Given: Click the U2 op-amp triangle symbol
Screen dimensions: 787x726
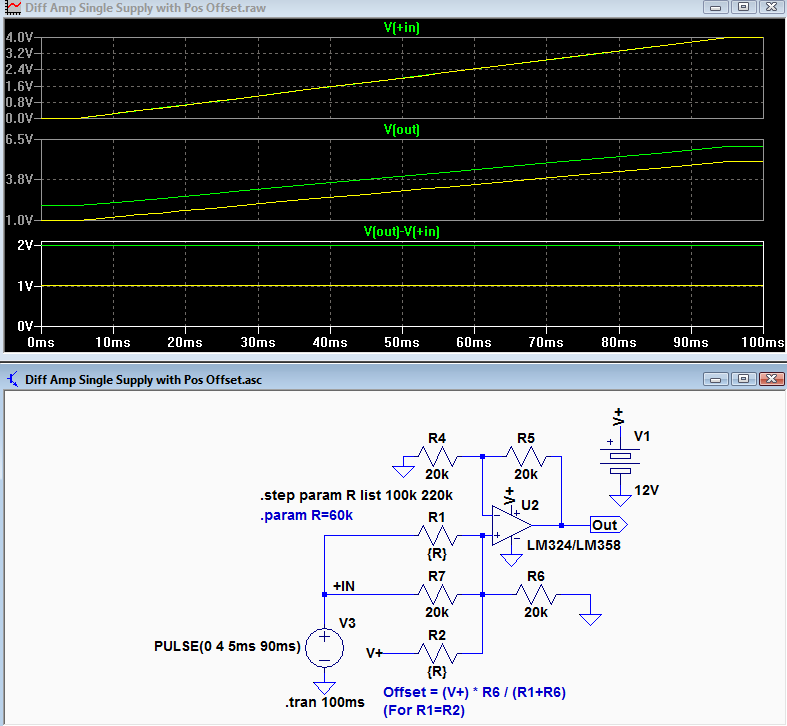Looking at the screenshot, I should (510, 525).
